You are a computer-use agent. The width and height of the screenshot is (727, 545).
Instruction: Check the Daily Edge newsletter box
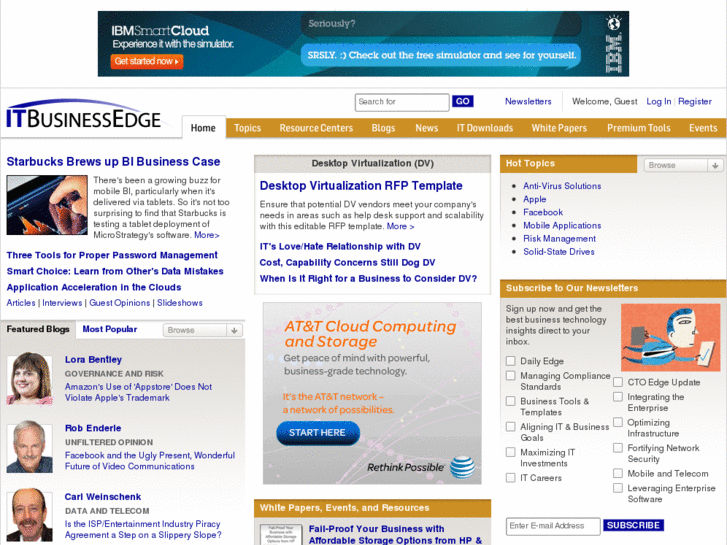[510, 361]
